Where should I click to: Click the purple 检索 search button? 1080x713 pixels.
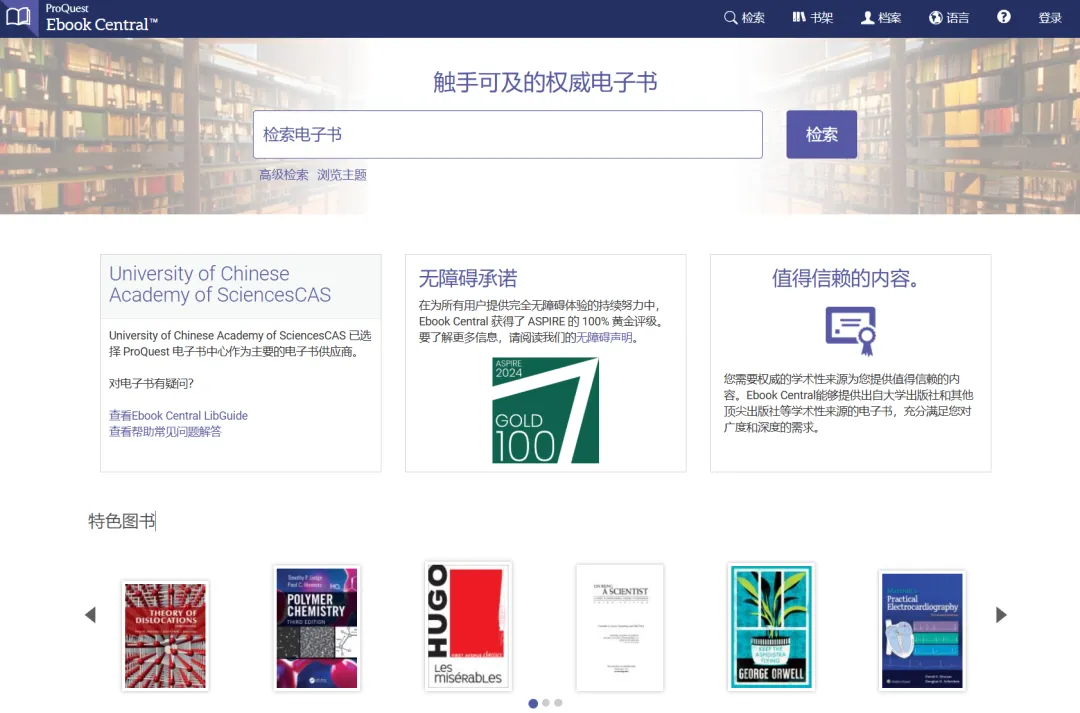point(822,134)
